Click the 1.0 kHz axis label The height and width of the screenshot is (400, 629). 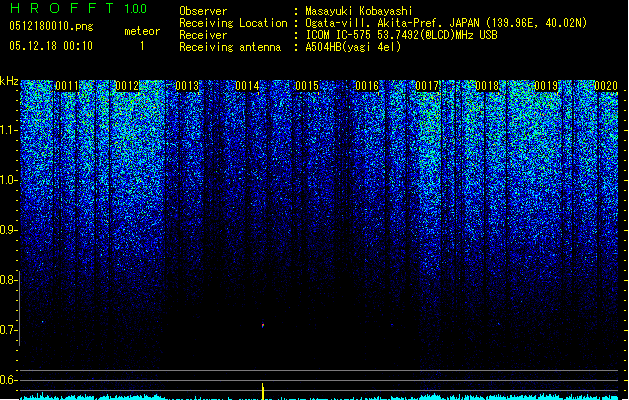[9, 180]
